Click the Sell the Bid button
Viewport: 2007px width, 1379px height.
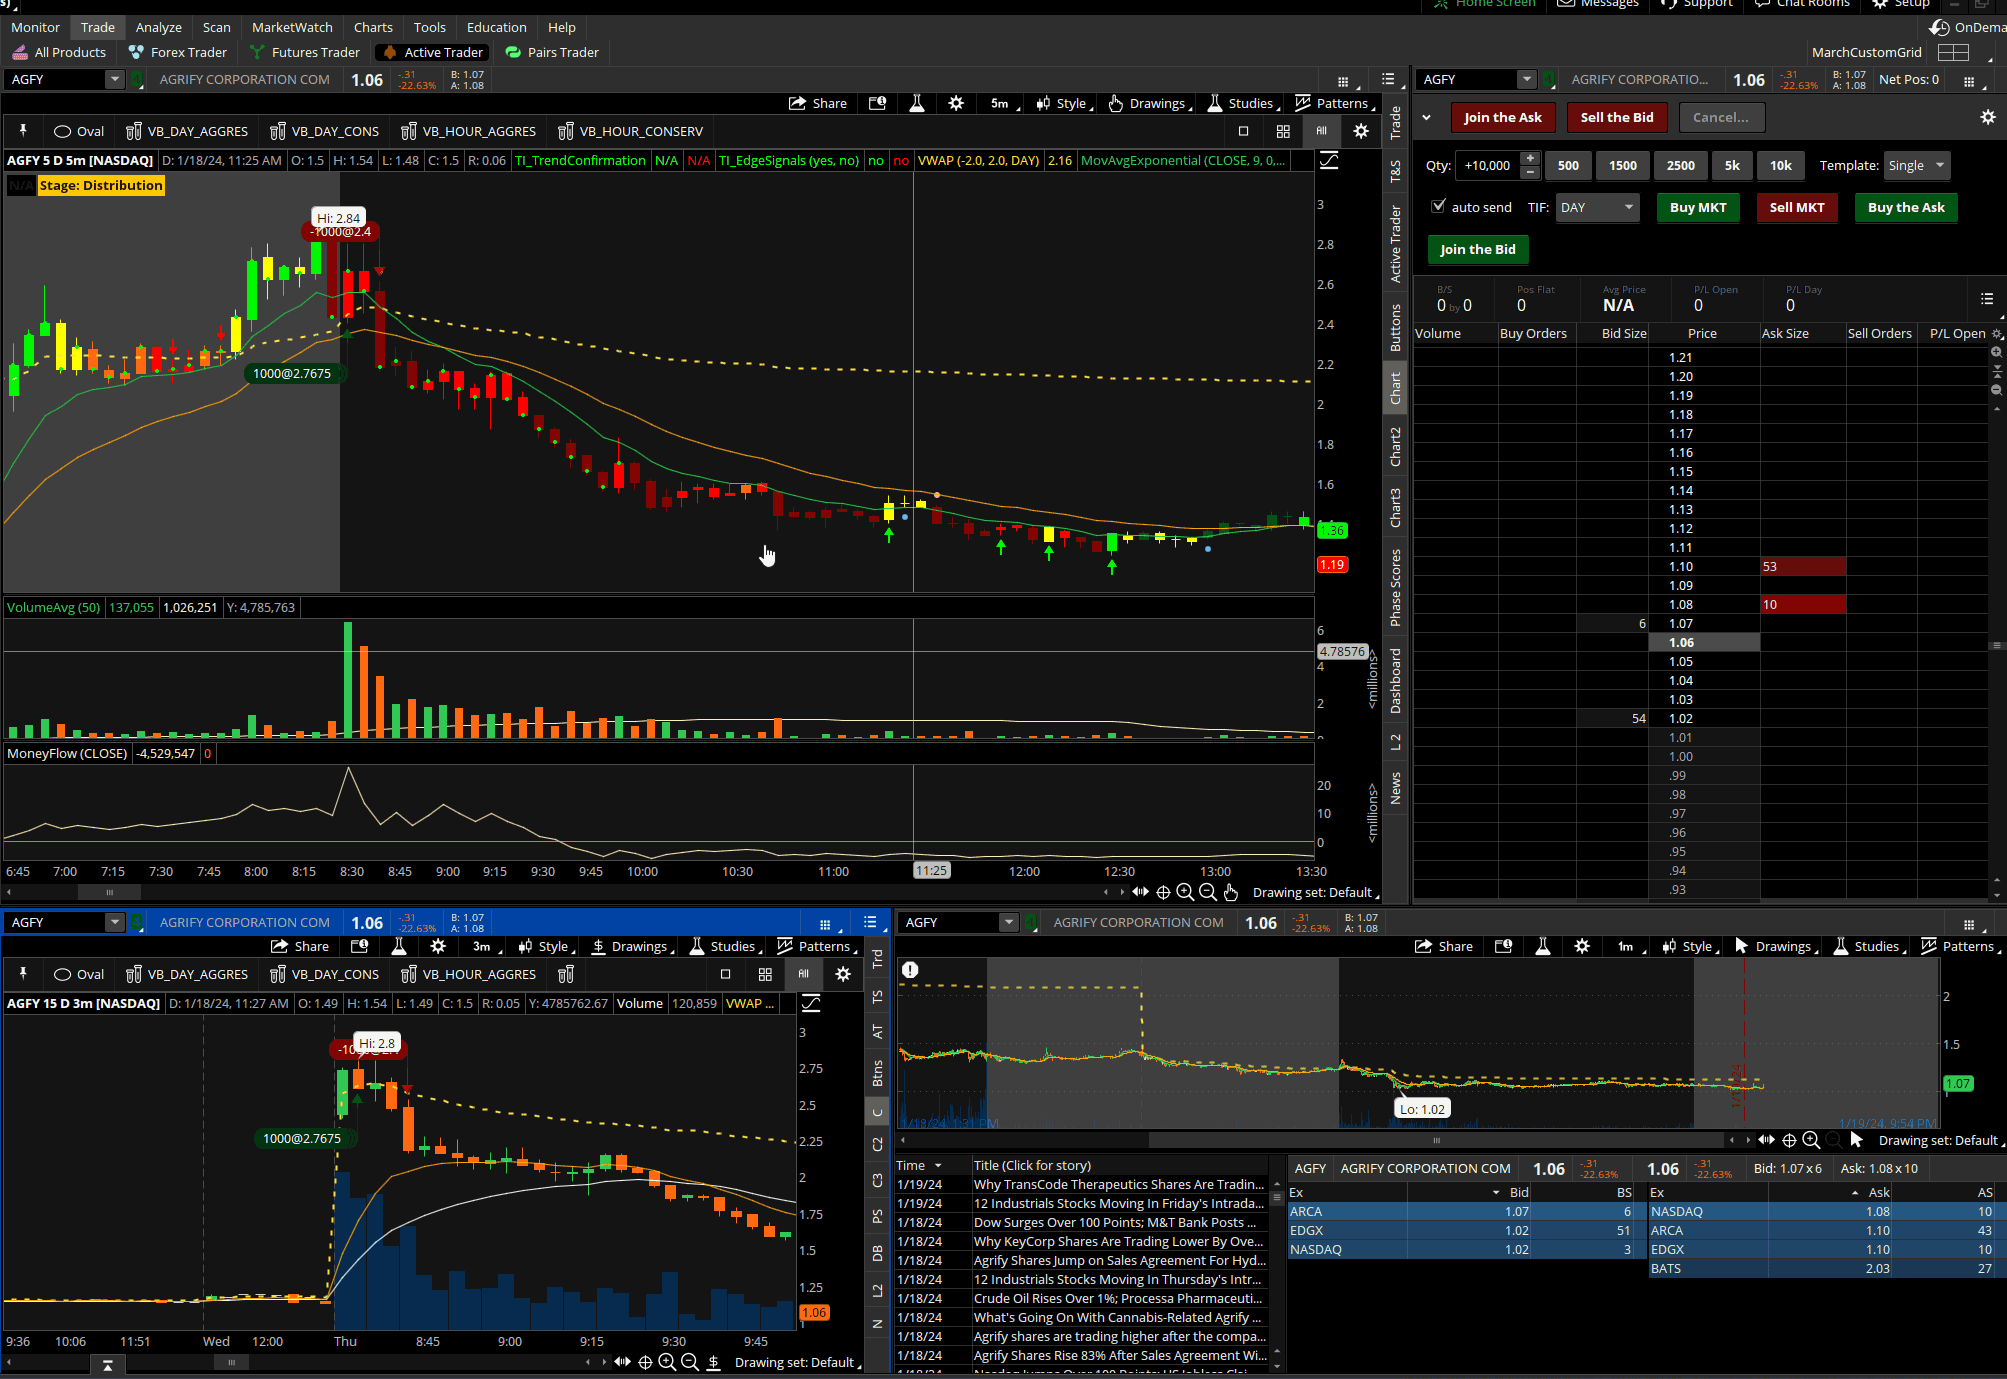click(x=1616, y=117)
